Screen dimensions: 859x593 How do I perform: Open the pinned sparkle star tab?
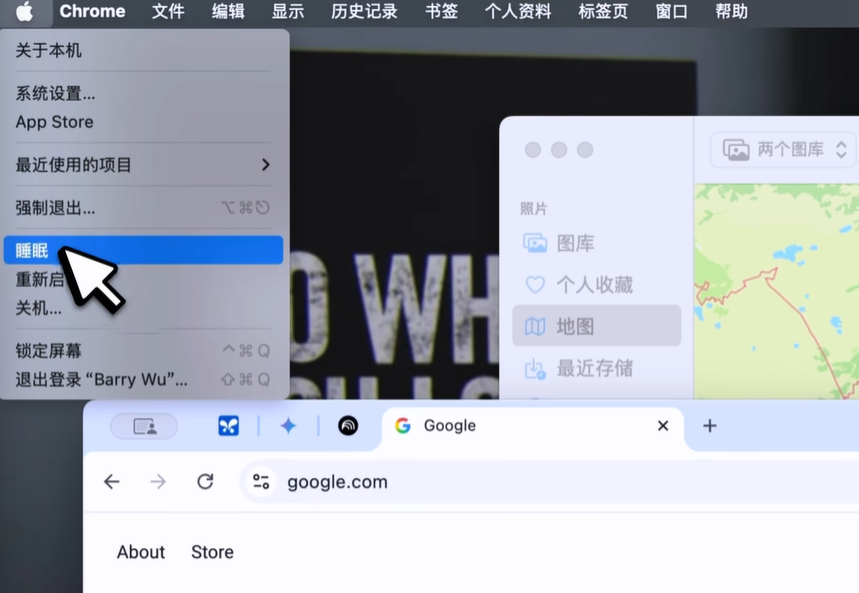pos(288,426)
